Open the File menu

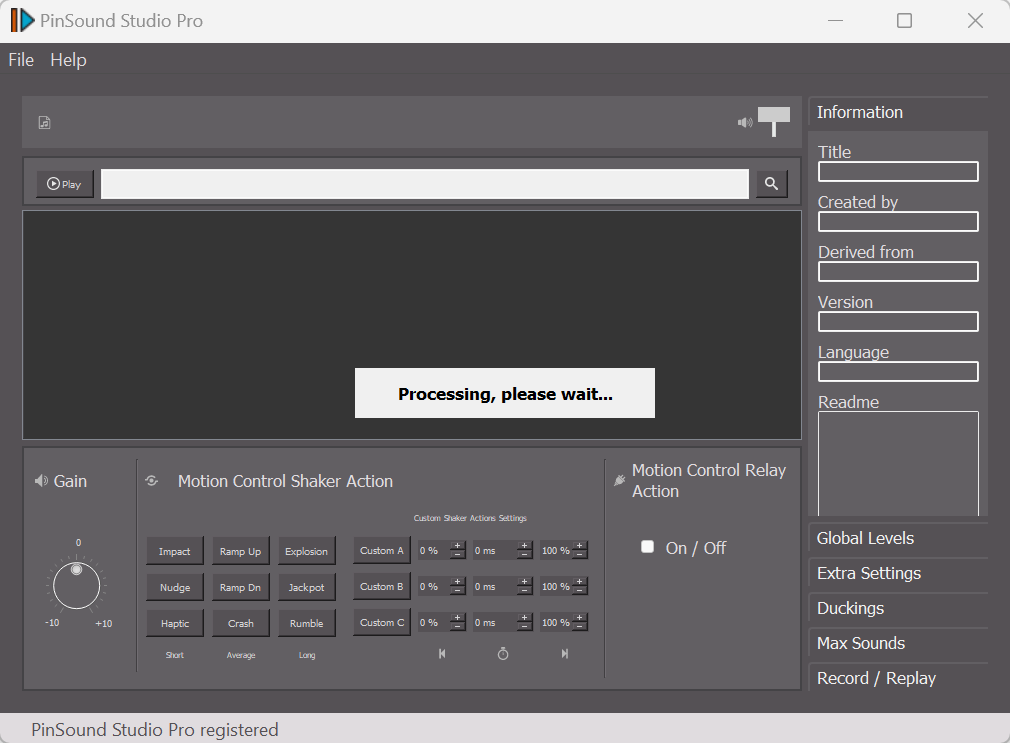pos(21,60)
